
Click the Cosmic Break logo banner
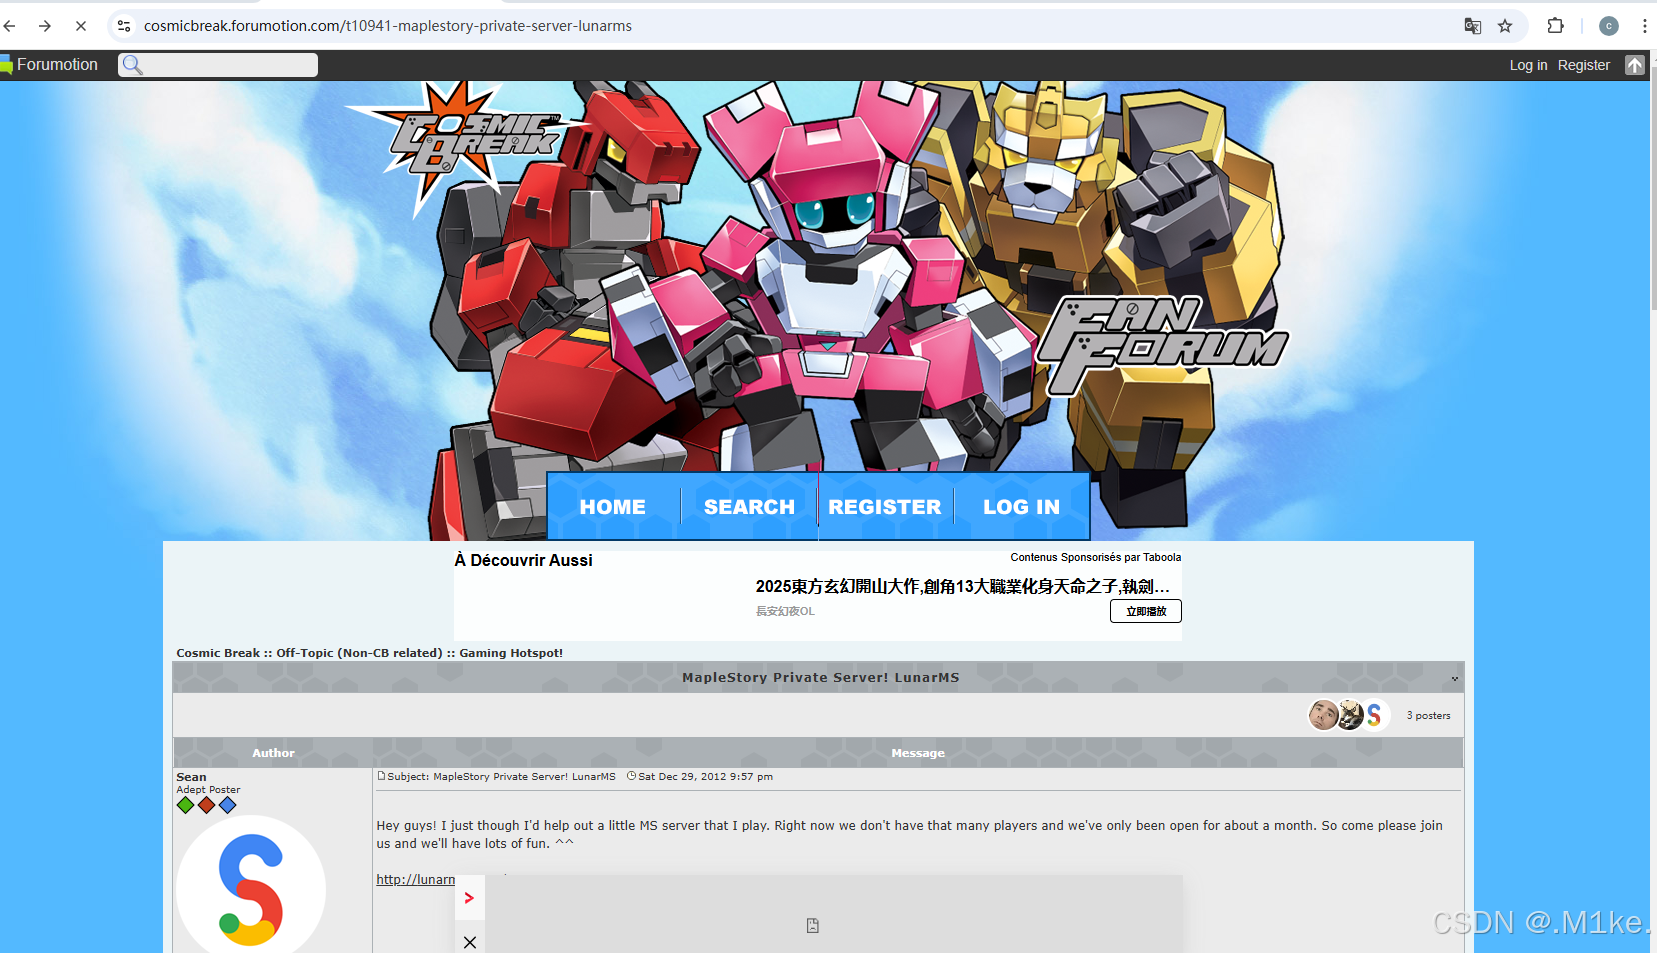pos(470,145)
